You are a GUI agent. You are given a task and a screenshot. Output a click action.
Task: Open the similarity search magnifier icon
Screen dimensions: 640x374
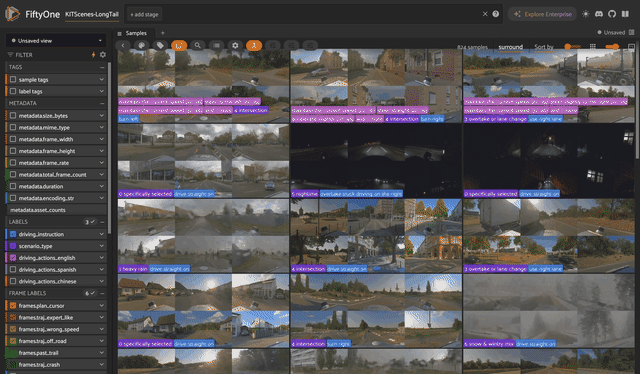tap(198, 45)
